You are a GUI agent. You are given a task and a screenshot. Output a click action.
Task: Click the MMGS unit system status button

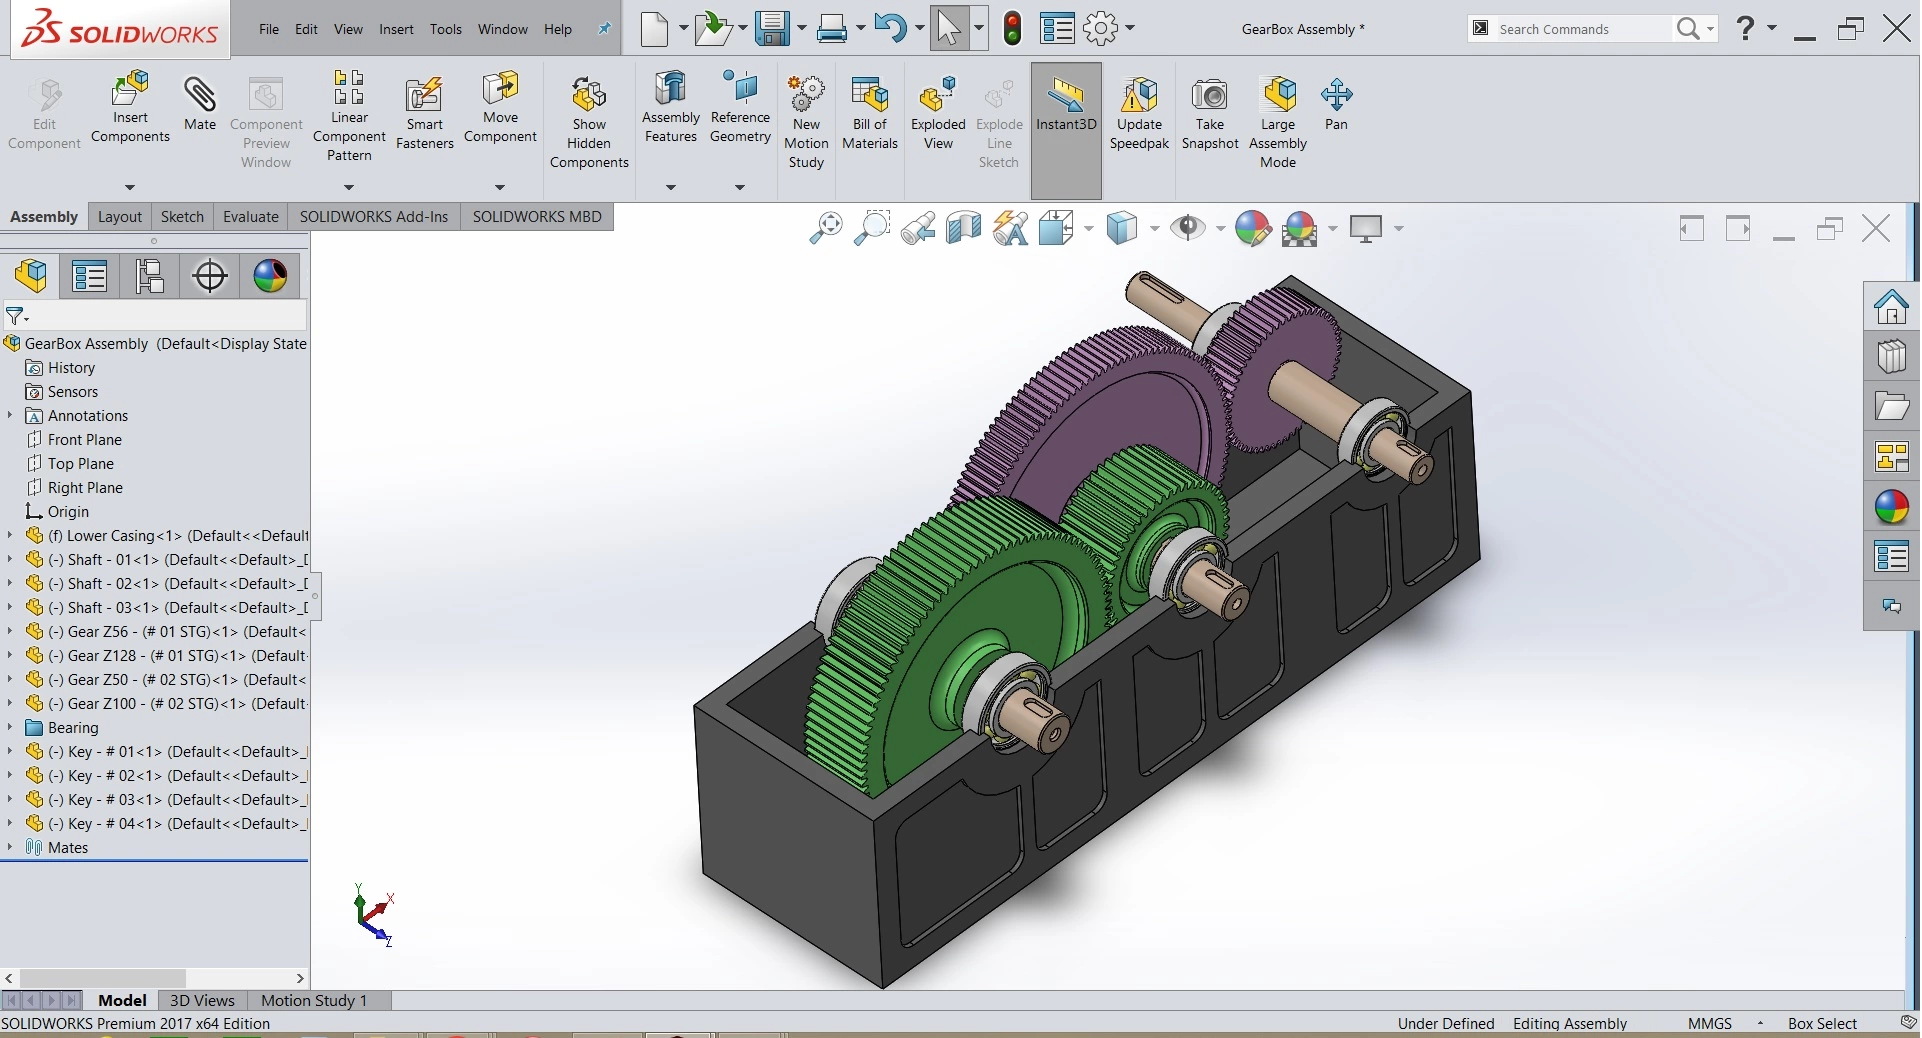click(x=1709, y=1023)
